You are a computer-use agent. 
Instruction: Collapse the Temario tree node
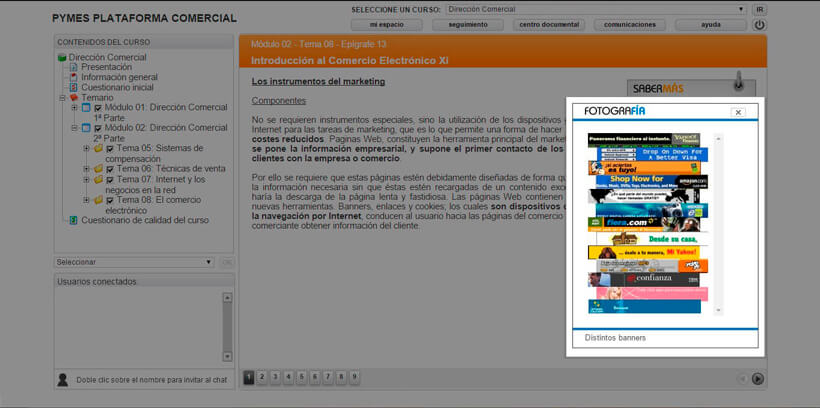point(62,98)
